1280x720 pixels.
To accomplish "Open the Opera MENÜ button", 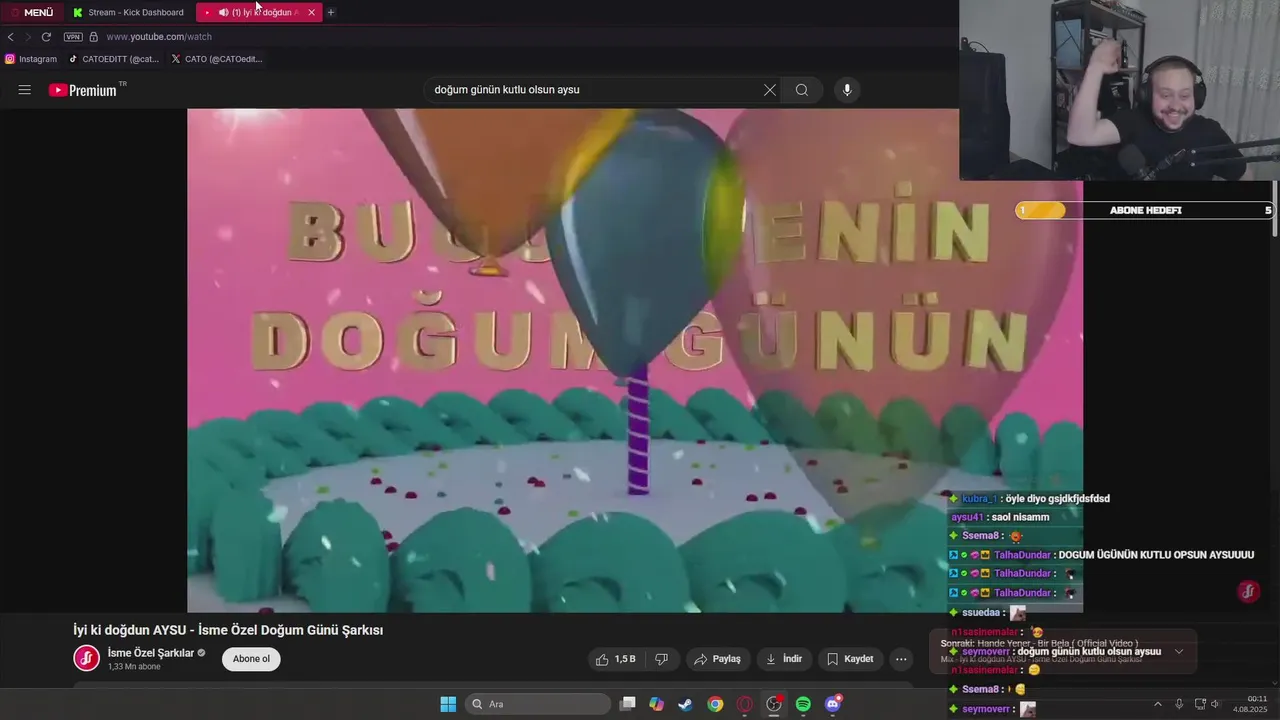I will coord(31,12).
